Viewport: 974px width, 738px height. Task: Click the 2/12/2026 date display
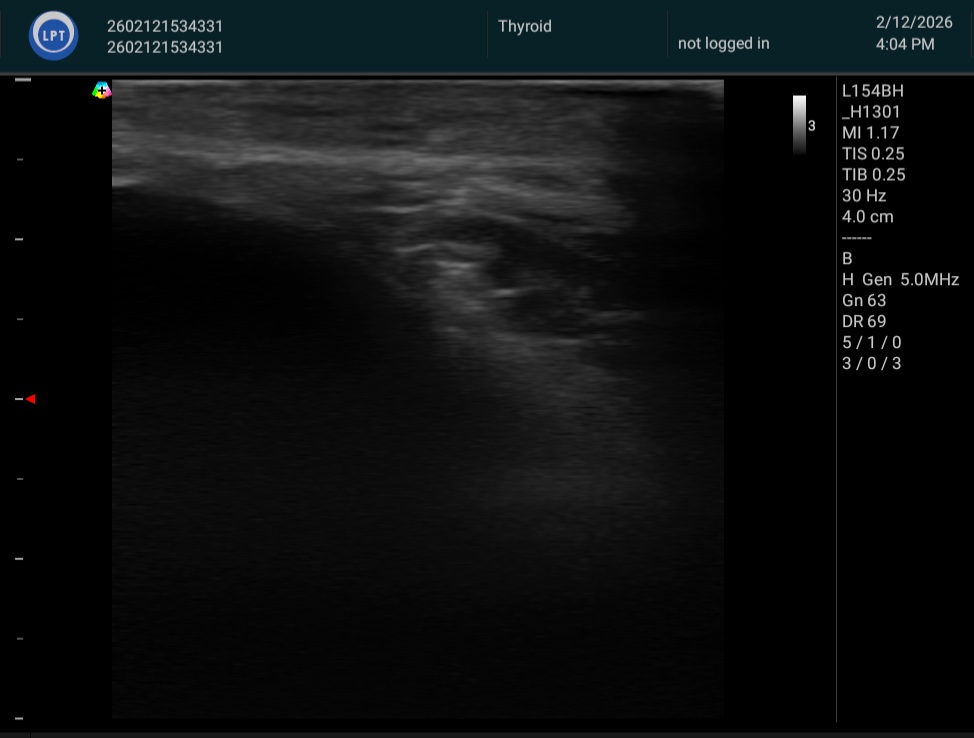[914, 23]
